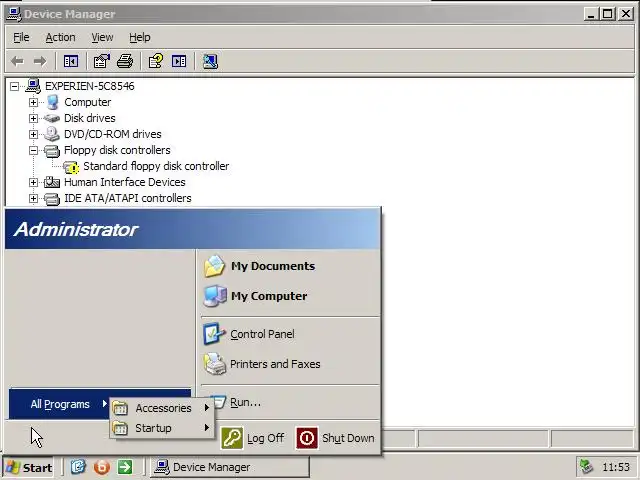Click the My Documents folder icon
640x480 pixels.
point(214,266)
